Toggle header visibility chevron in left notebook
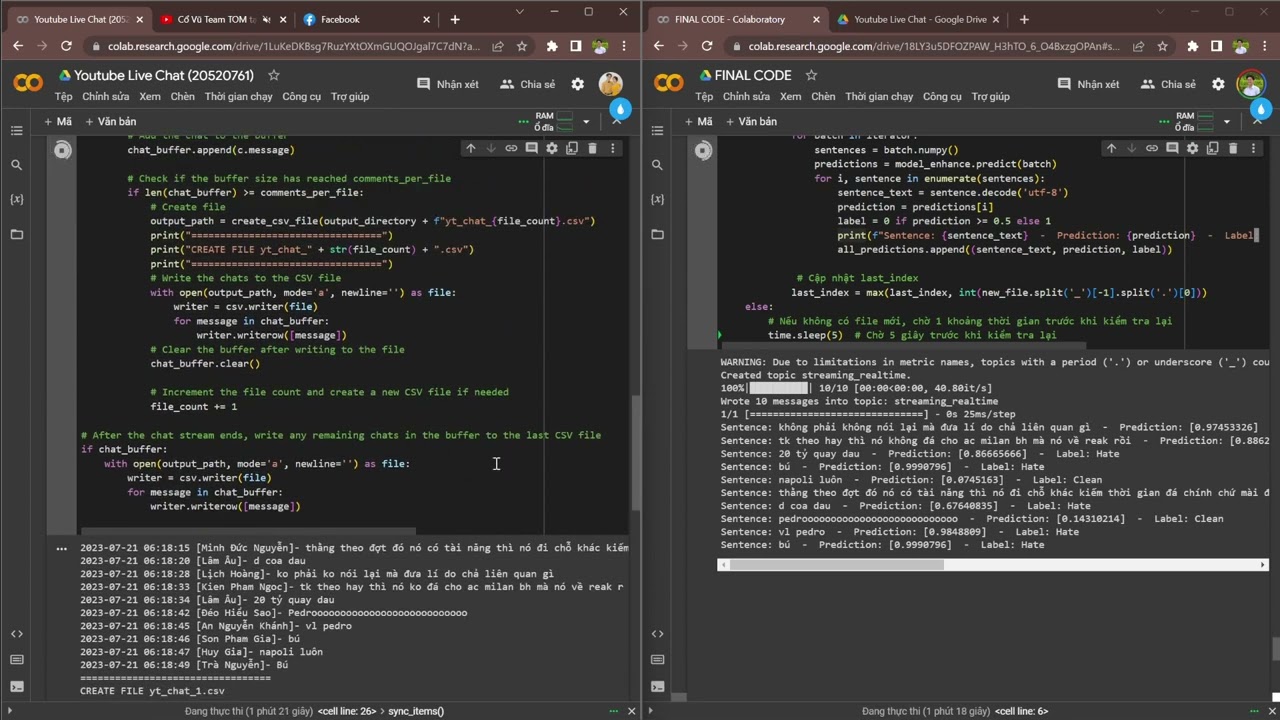This screenshot has width=1280, height=720. click(617, 122)
